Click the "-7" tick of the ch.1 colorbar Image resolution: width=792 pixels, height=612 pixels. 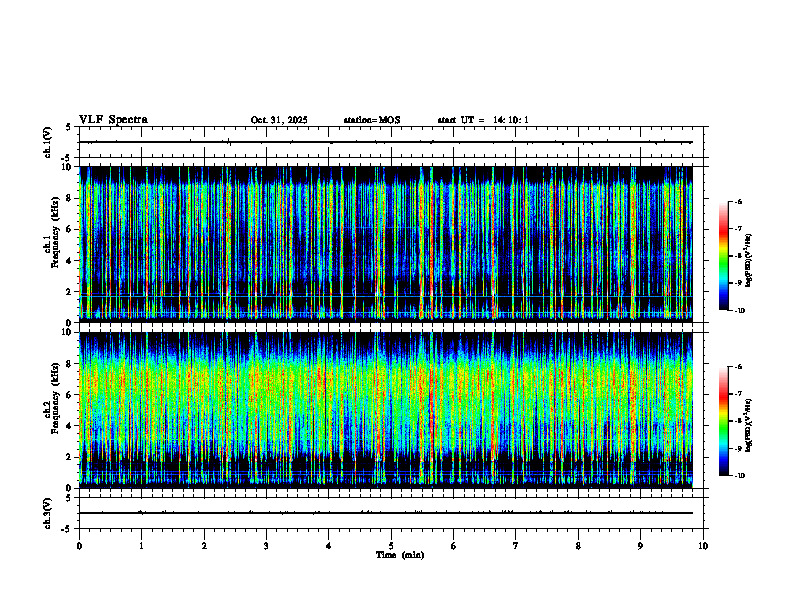(x=738, y=229)
